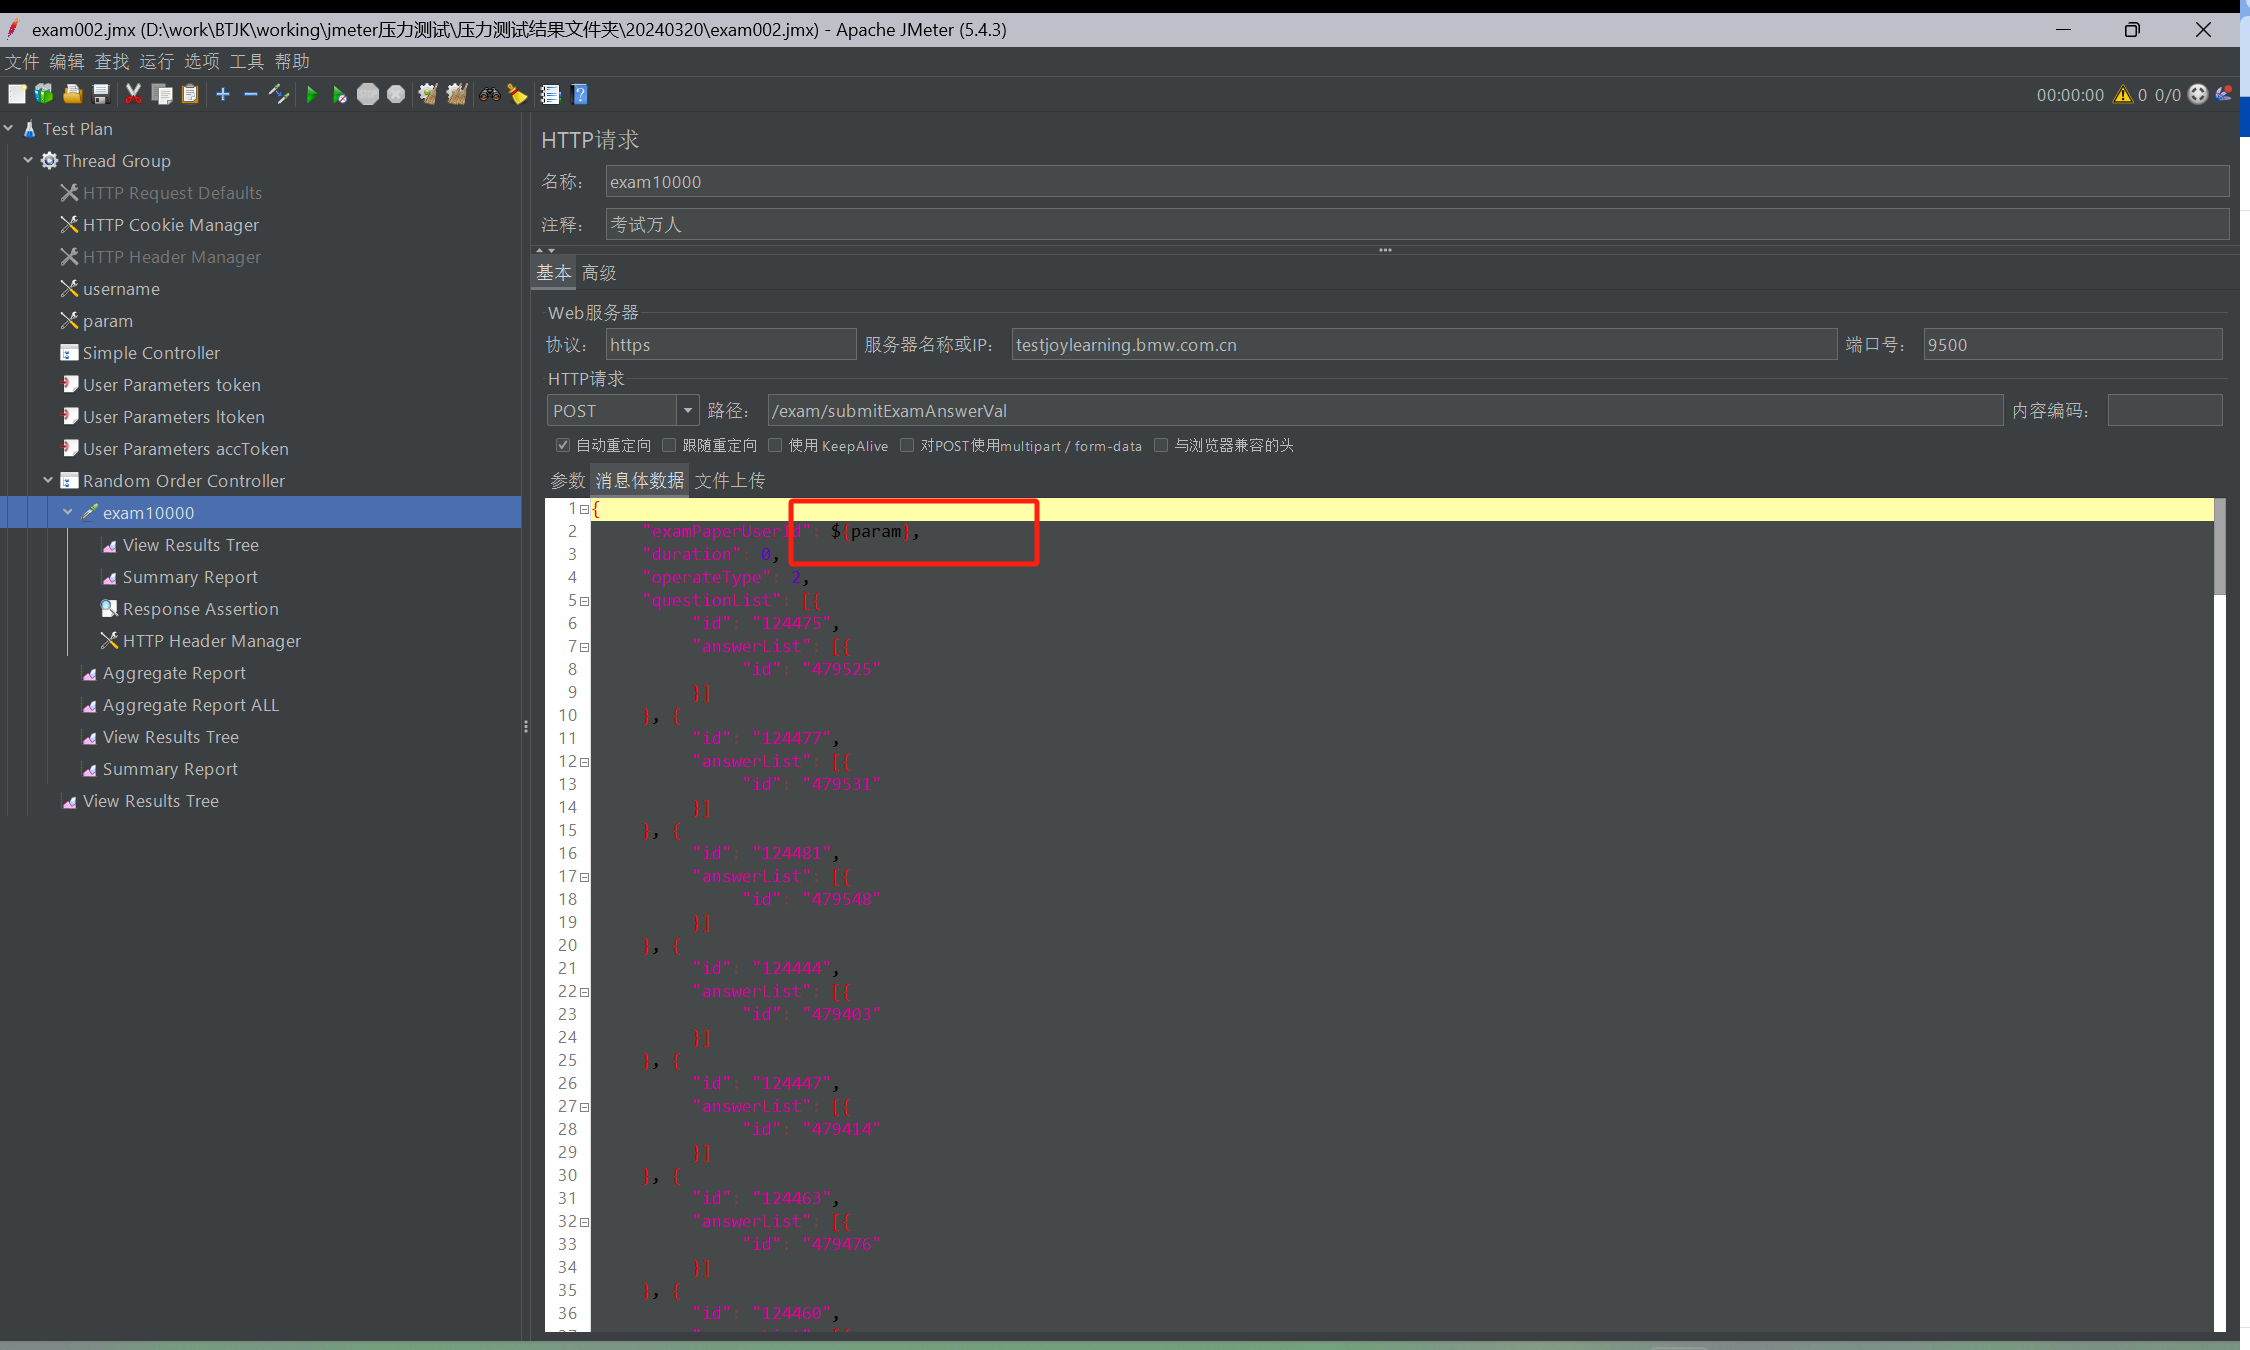Click the 路径 path input field
This screenshot has width=2250, height=1350.
pos(1384,410)
